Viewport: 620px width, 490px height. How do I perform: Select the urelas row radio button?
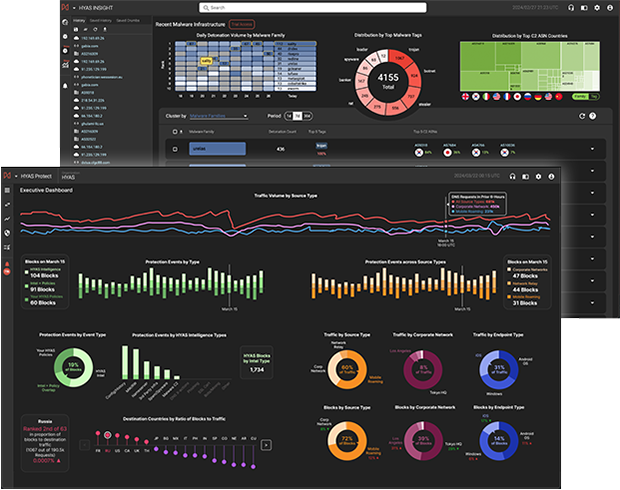click(x=175, y=149)
